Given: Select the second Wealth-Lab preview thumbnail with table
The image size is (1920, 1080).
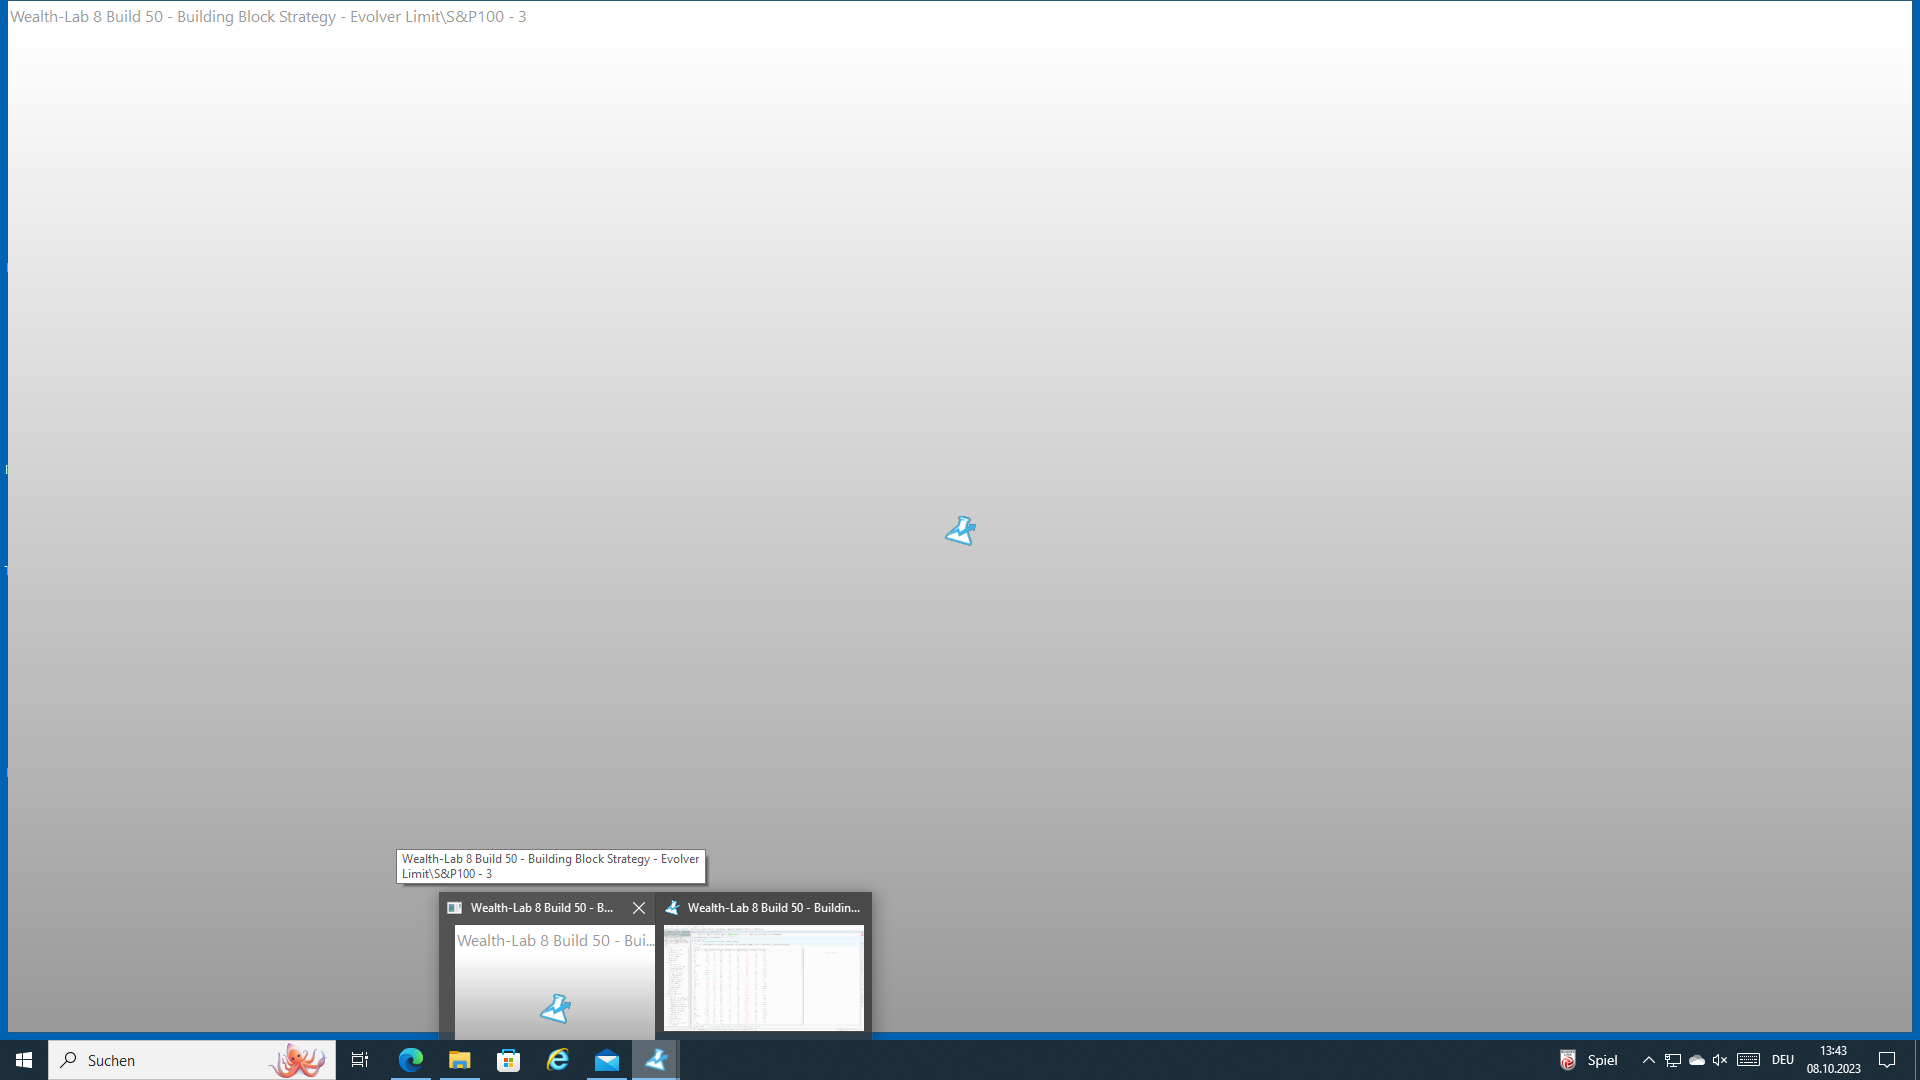Looking at the screenshot, I should click(764, 978).
